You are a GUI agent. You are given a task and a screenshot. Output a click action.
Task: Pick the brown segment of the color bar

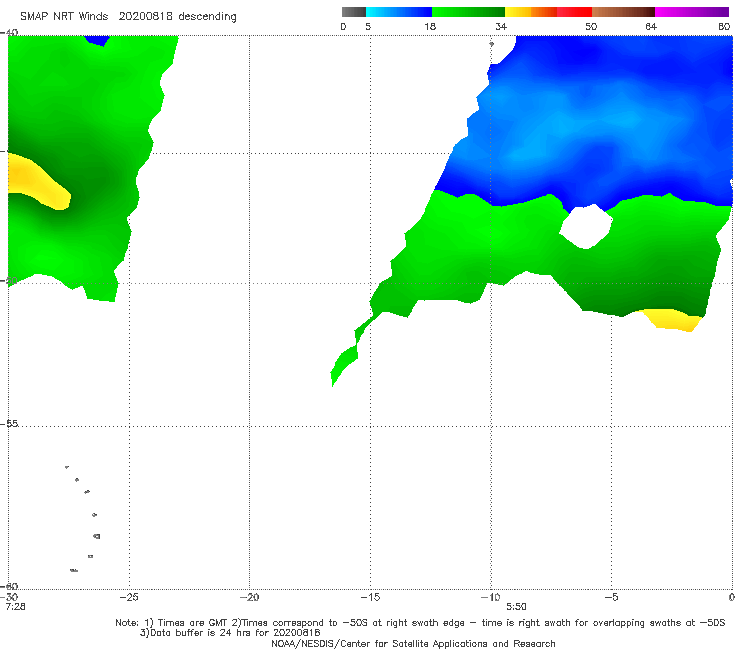pyautogui.click(x=623, y=12)
